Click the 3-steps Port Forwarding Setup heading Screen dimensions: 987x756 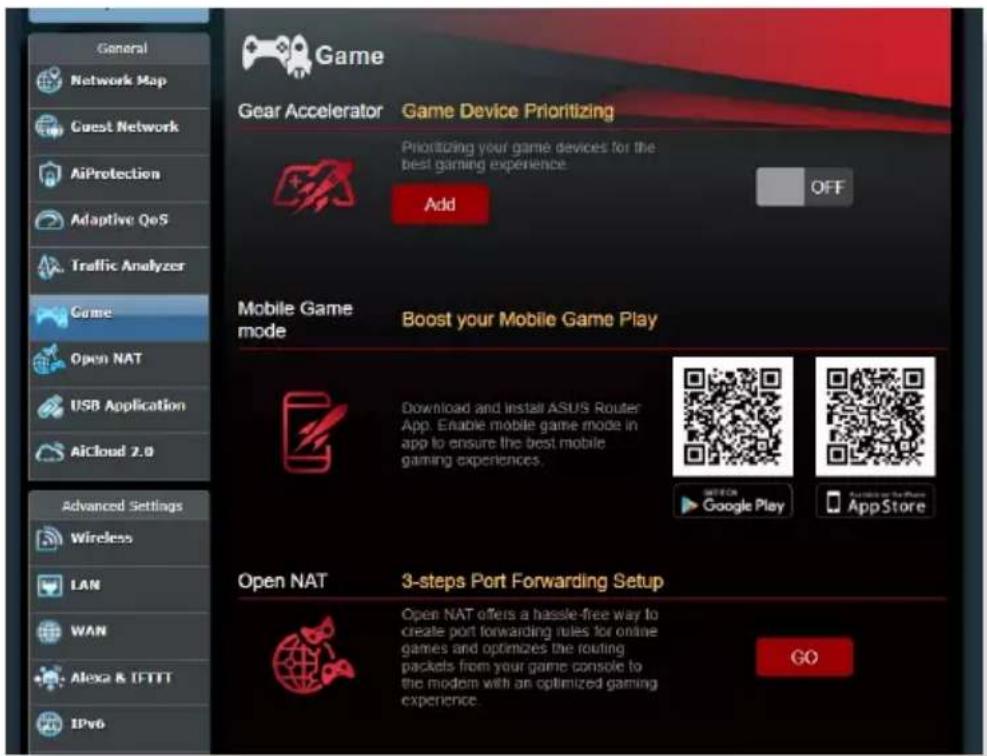click(533, 581)
